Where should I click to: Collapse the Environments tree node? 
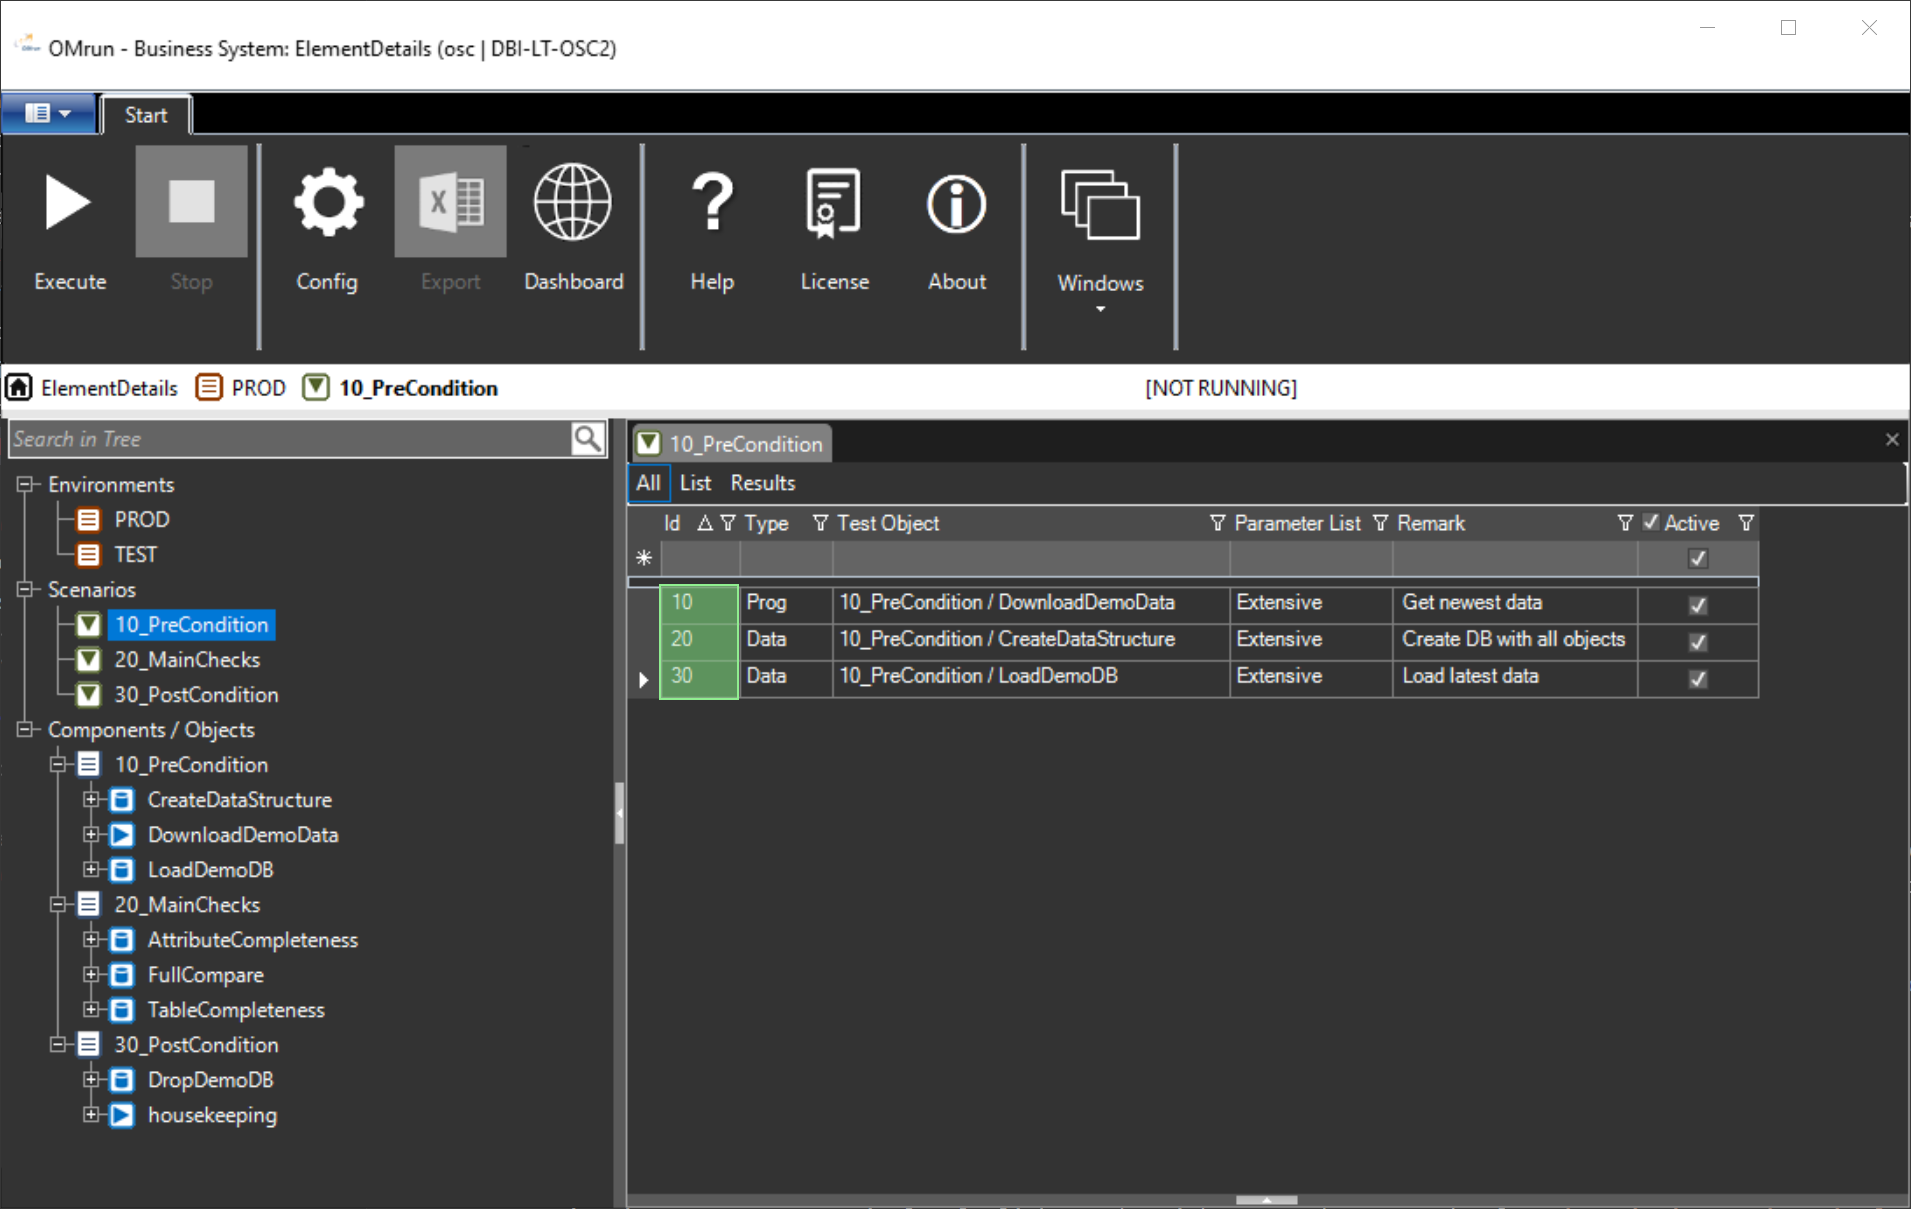point(25,485)
